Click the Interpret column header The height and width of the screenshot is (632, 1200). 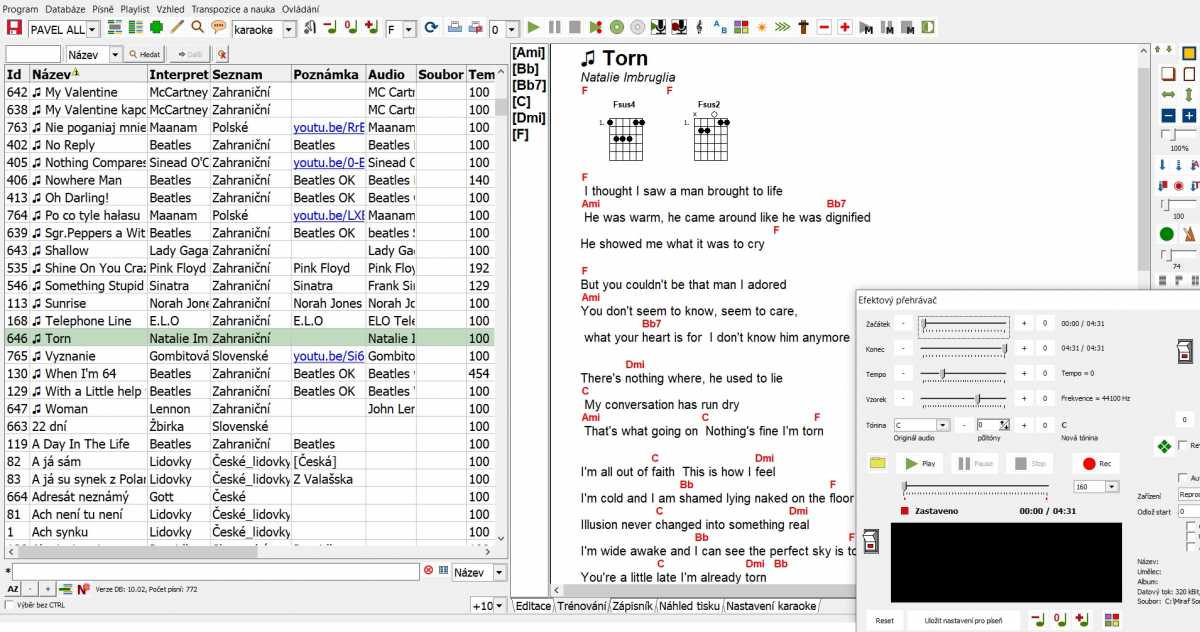tap(178, 74)
